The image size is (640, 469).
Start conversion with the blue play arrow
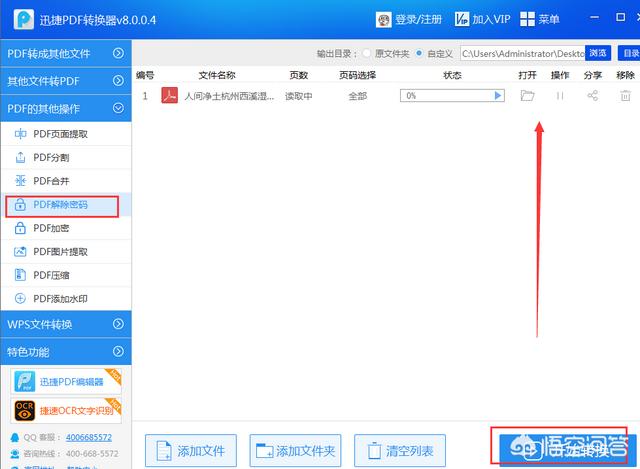[498, 96]
